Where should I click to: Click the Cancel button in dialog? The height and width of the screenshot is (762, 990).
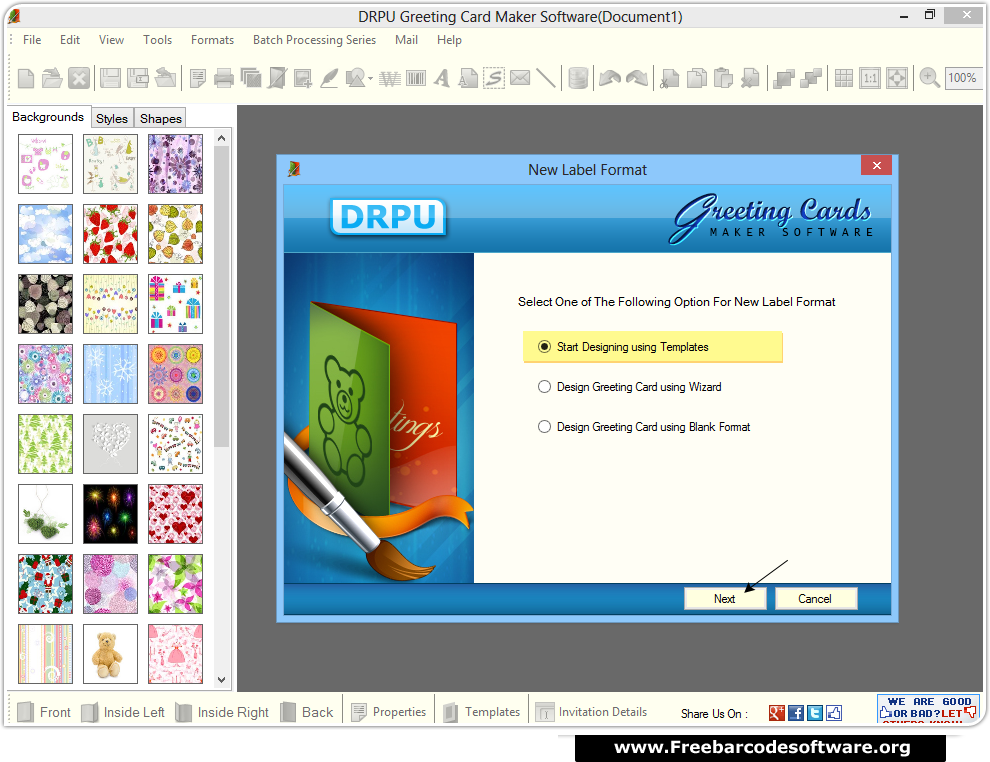pyautogui.click(x=815, y=598)
